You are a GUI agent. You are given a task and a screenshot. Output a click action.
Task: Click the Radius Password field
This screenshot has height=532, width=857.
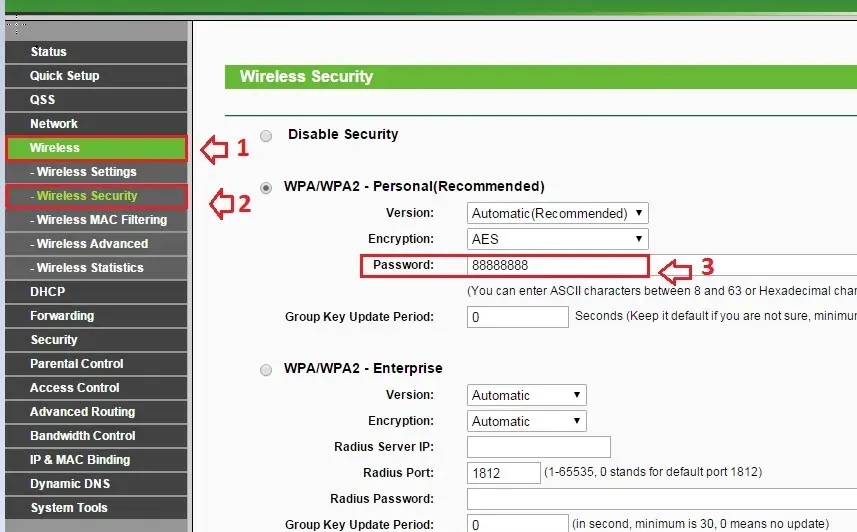click(662, 499)
